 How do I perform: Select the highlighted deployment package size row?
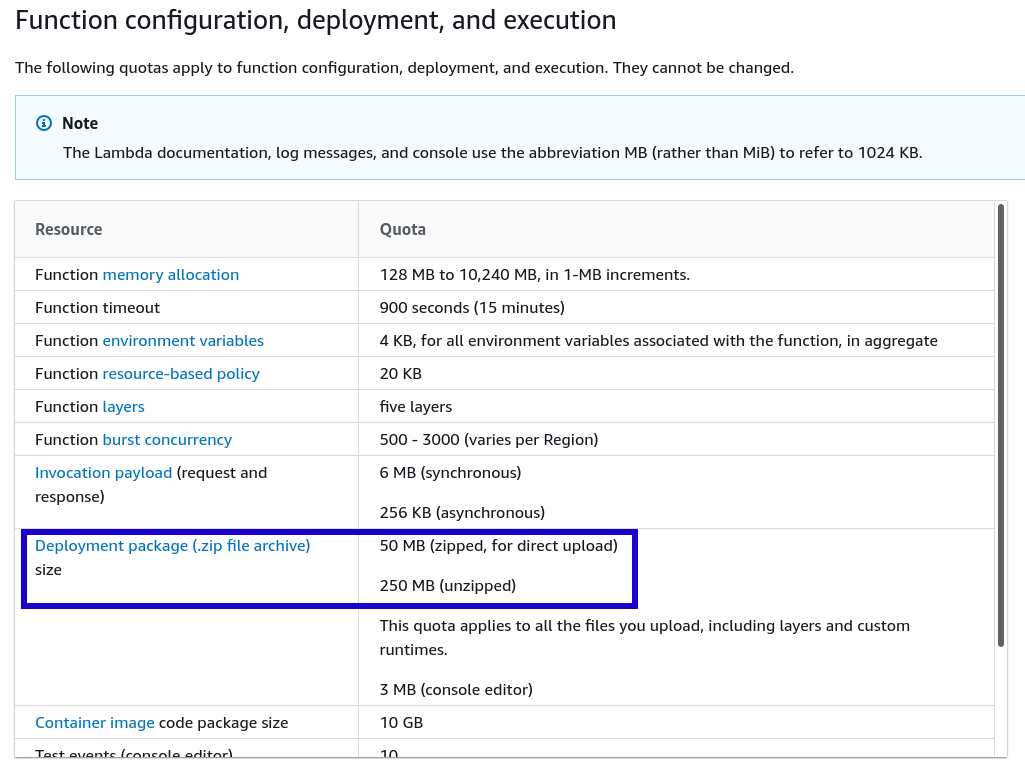click(330, 568)
